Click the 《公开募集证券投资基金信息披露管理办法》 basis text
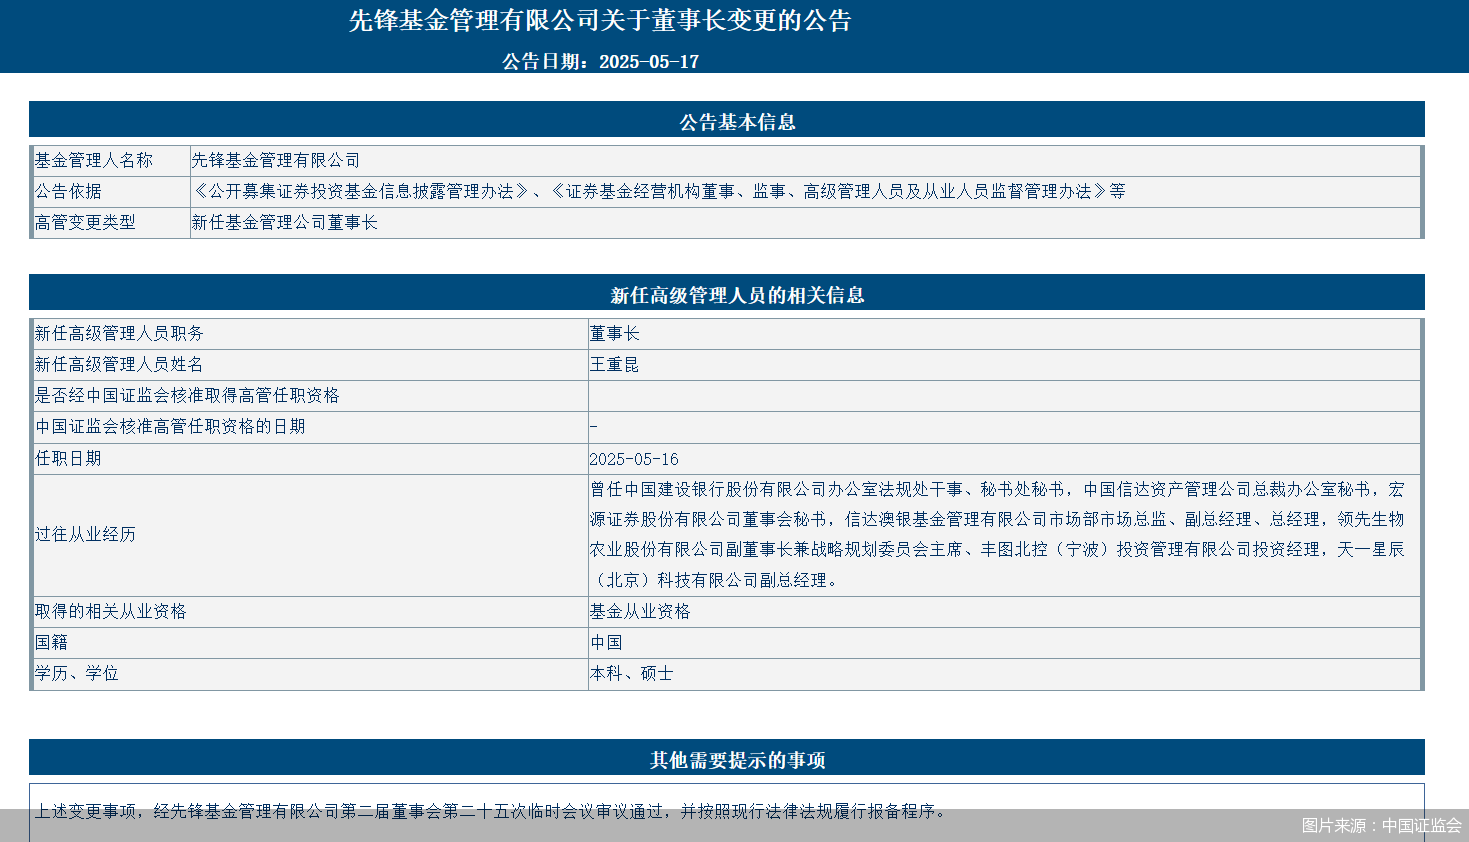1469x842 pixels. point(361,191)
